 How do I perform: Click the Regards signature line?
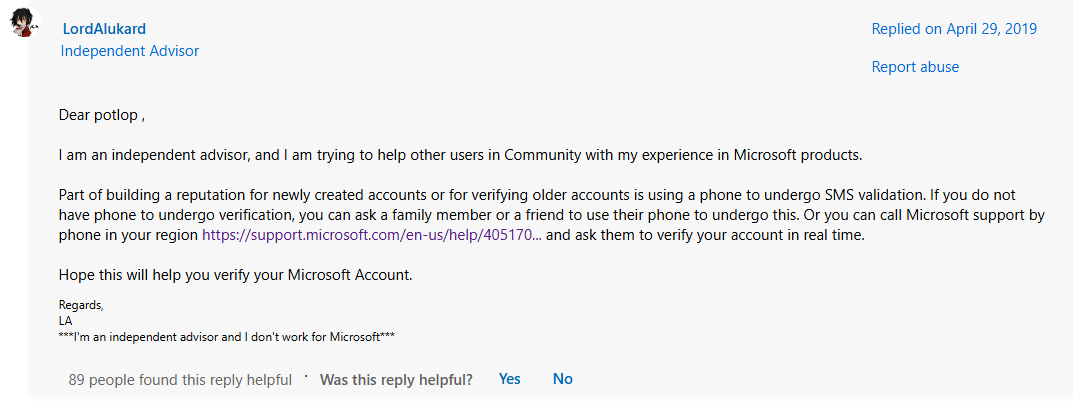(x=81, y=305)
